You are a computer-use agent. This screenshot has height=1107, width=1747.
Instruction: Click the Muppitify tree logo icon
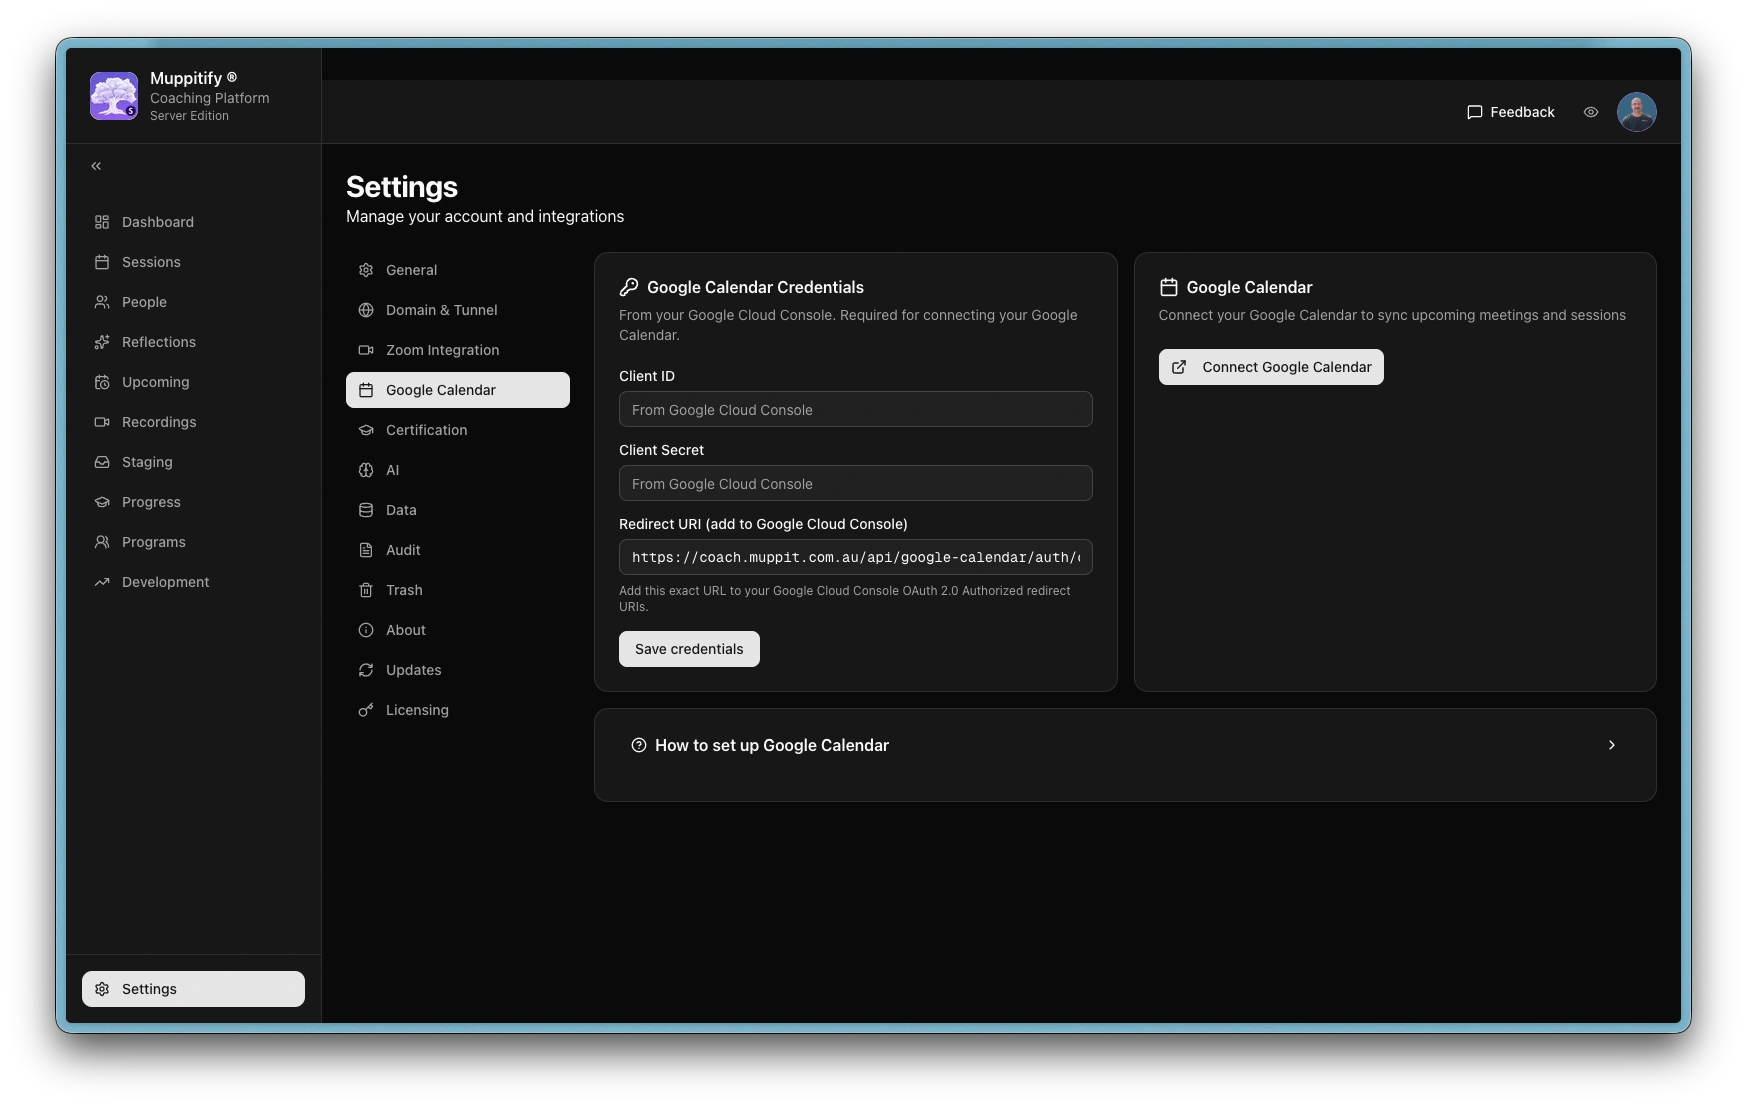[114, 96]
